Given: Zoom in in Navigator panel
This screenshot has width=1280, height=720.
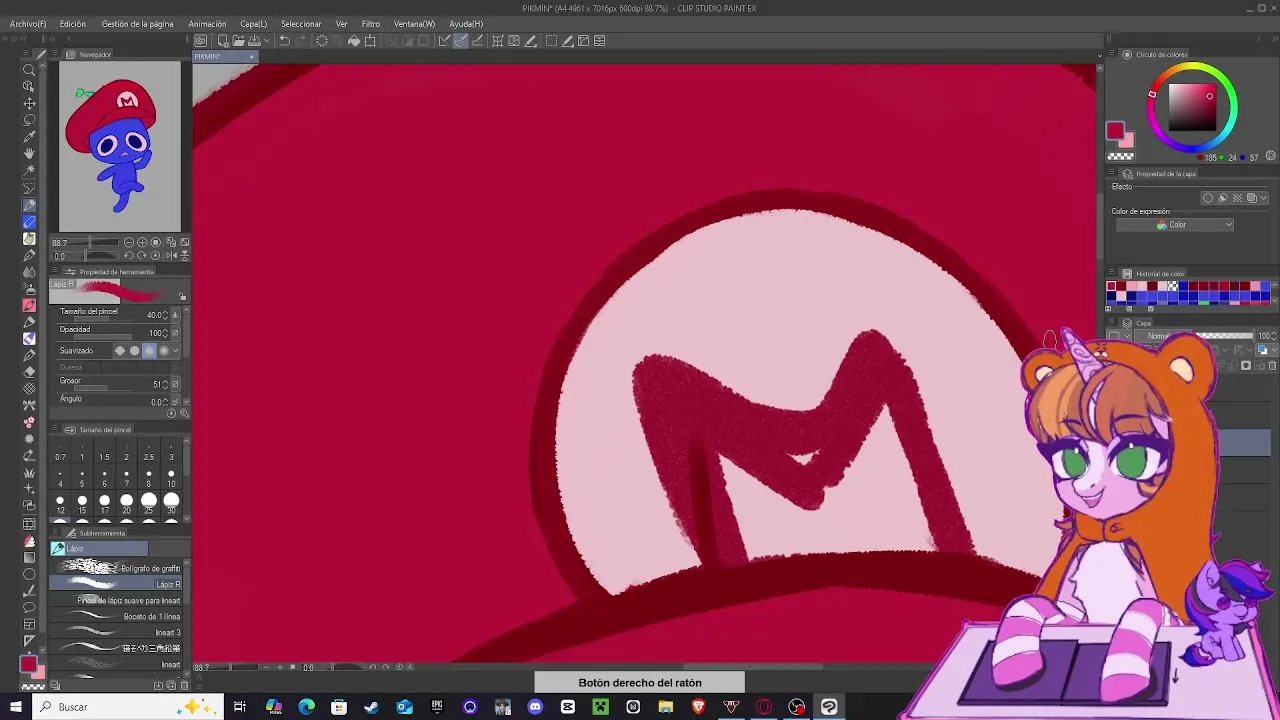Looking at the screenshot, I should click(142, 243).
